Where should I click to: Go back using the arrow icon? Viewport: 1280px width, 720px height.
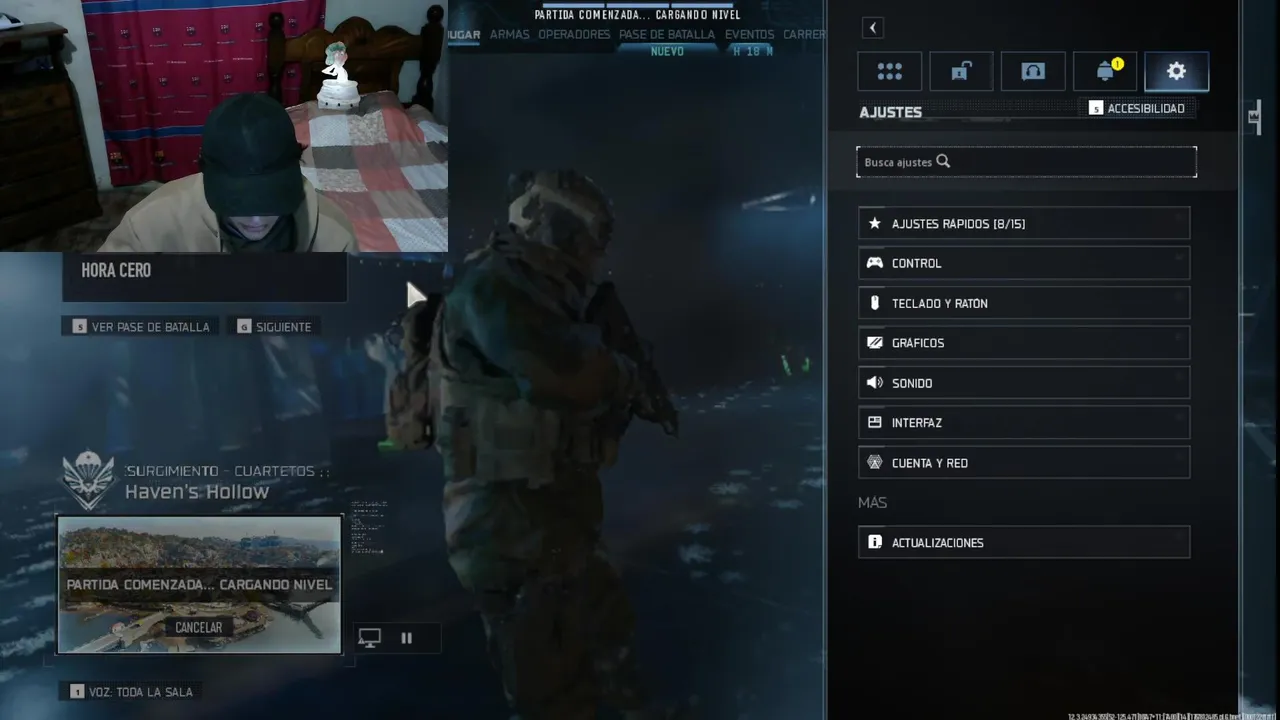[873, 28]
